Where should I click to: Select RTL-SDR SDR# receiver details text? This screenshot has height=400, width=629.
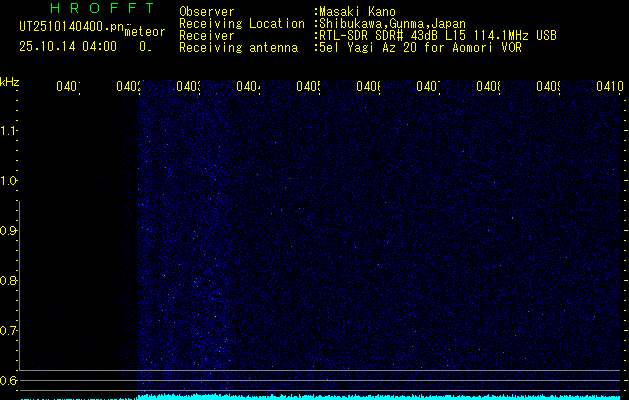438,36
